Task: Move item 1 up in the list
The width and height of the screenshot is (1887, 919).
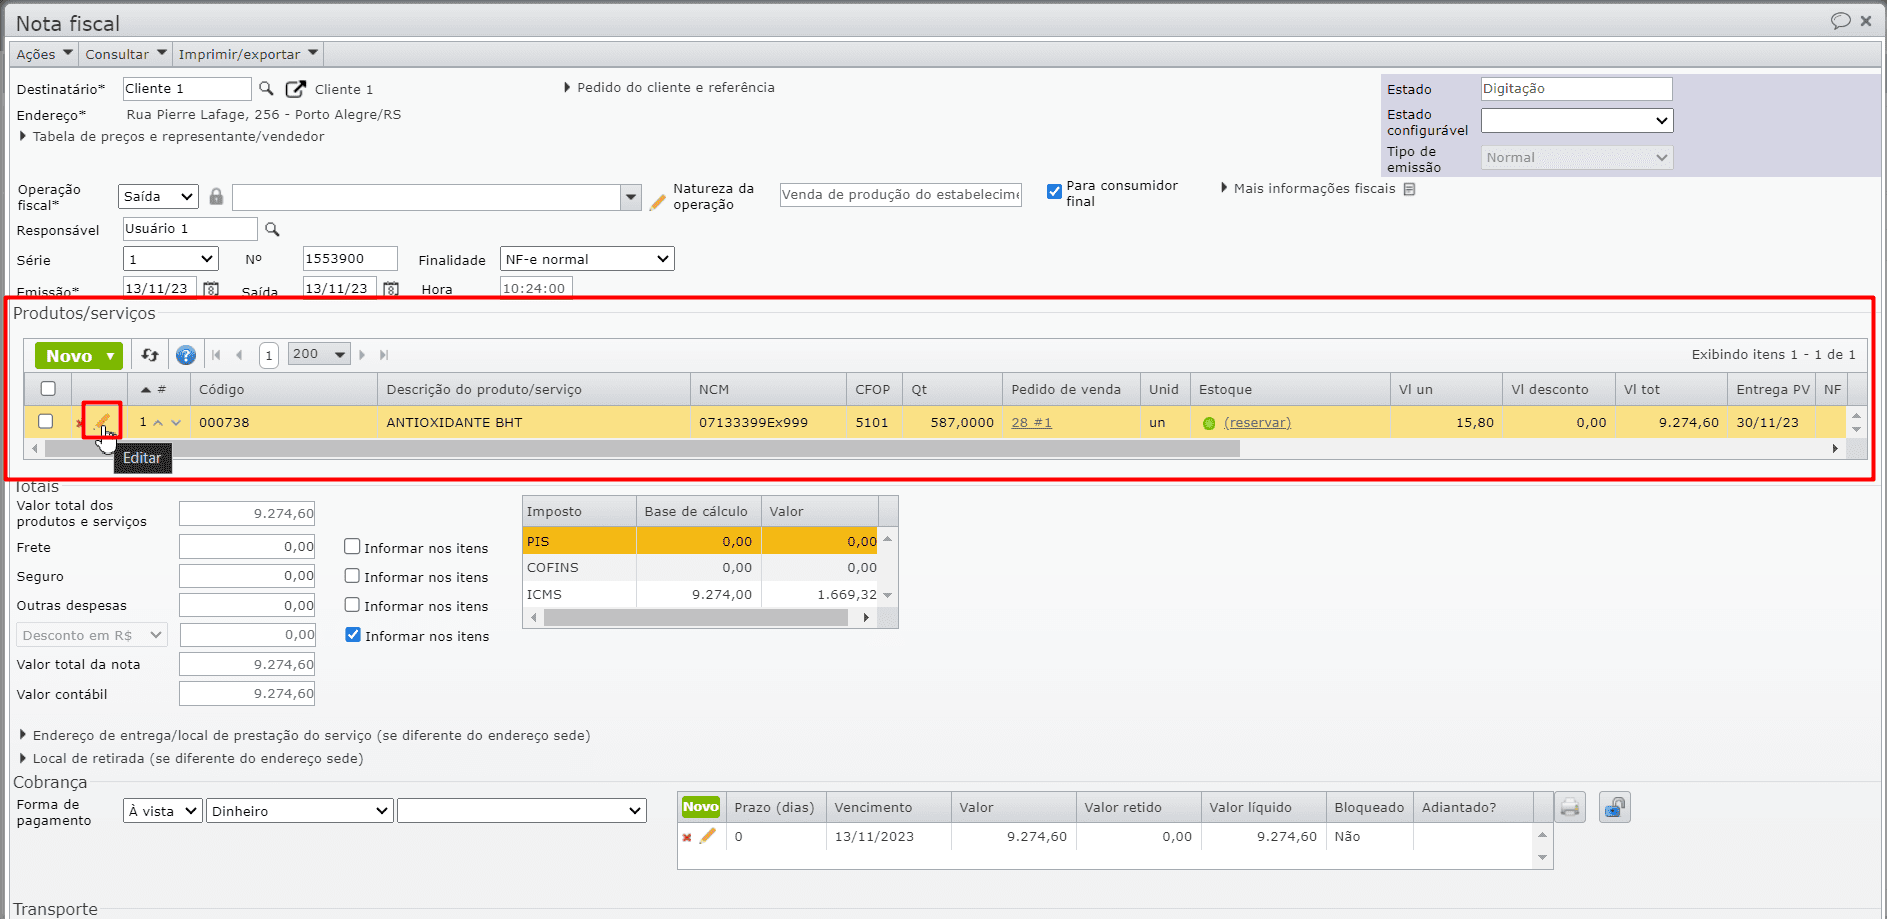Action: pos(158,423)
